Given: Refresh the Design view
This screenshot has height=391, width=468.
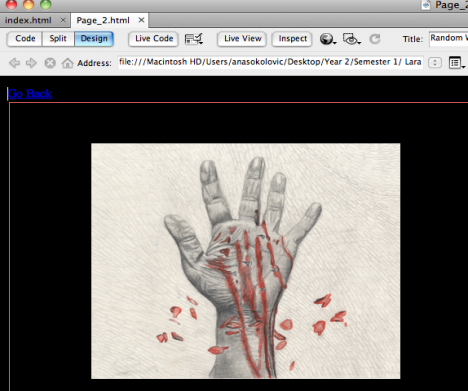Looking at the screenshot, I should 375,39.
